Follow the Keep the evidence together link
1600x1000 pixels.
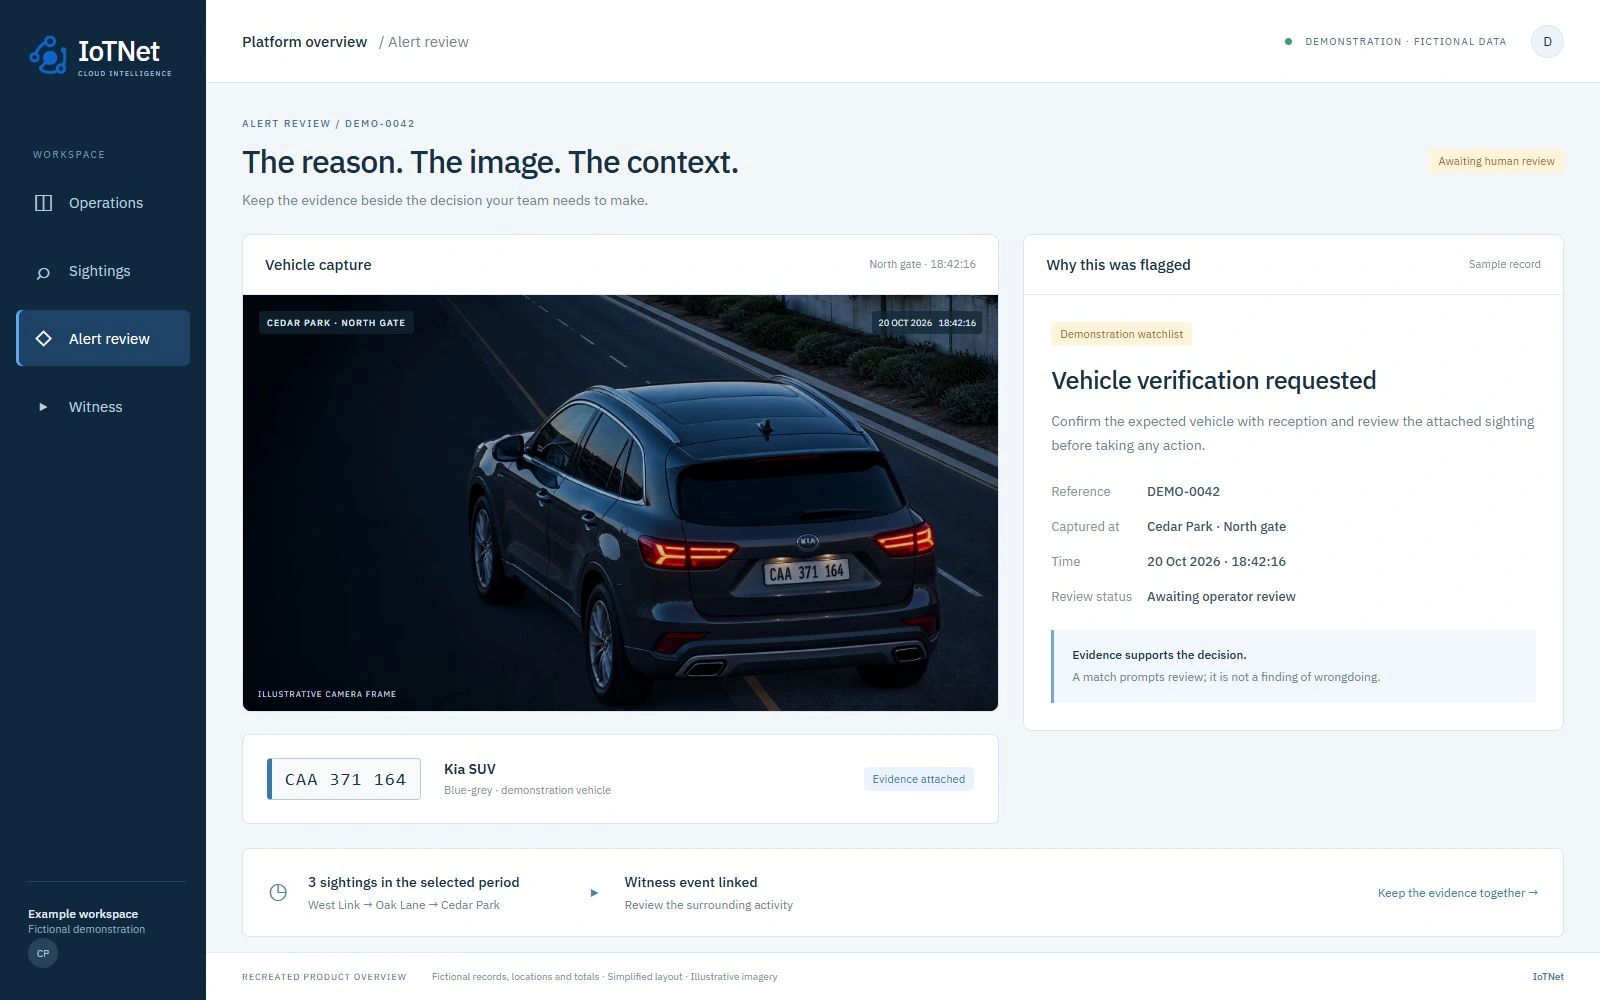(1458, 893)
